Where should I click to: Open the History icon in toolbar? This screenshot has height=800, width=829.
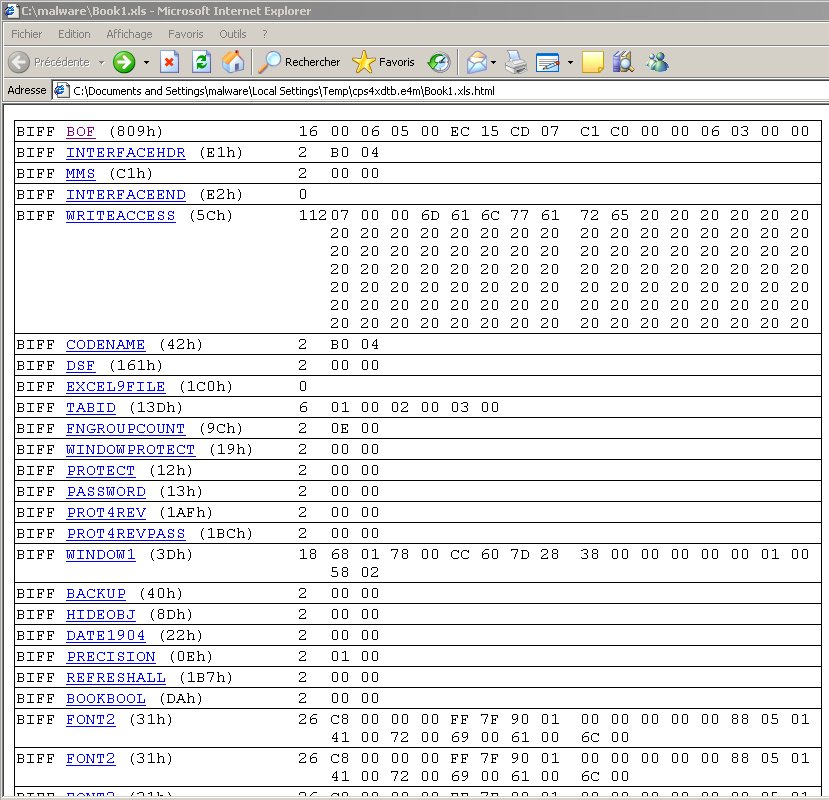[x=439, y=62]
